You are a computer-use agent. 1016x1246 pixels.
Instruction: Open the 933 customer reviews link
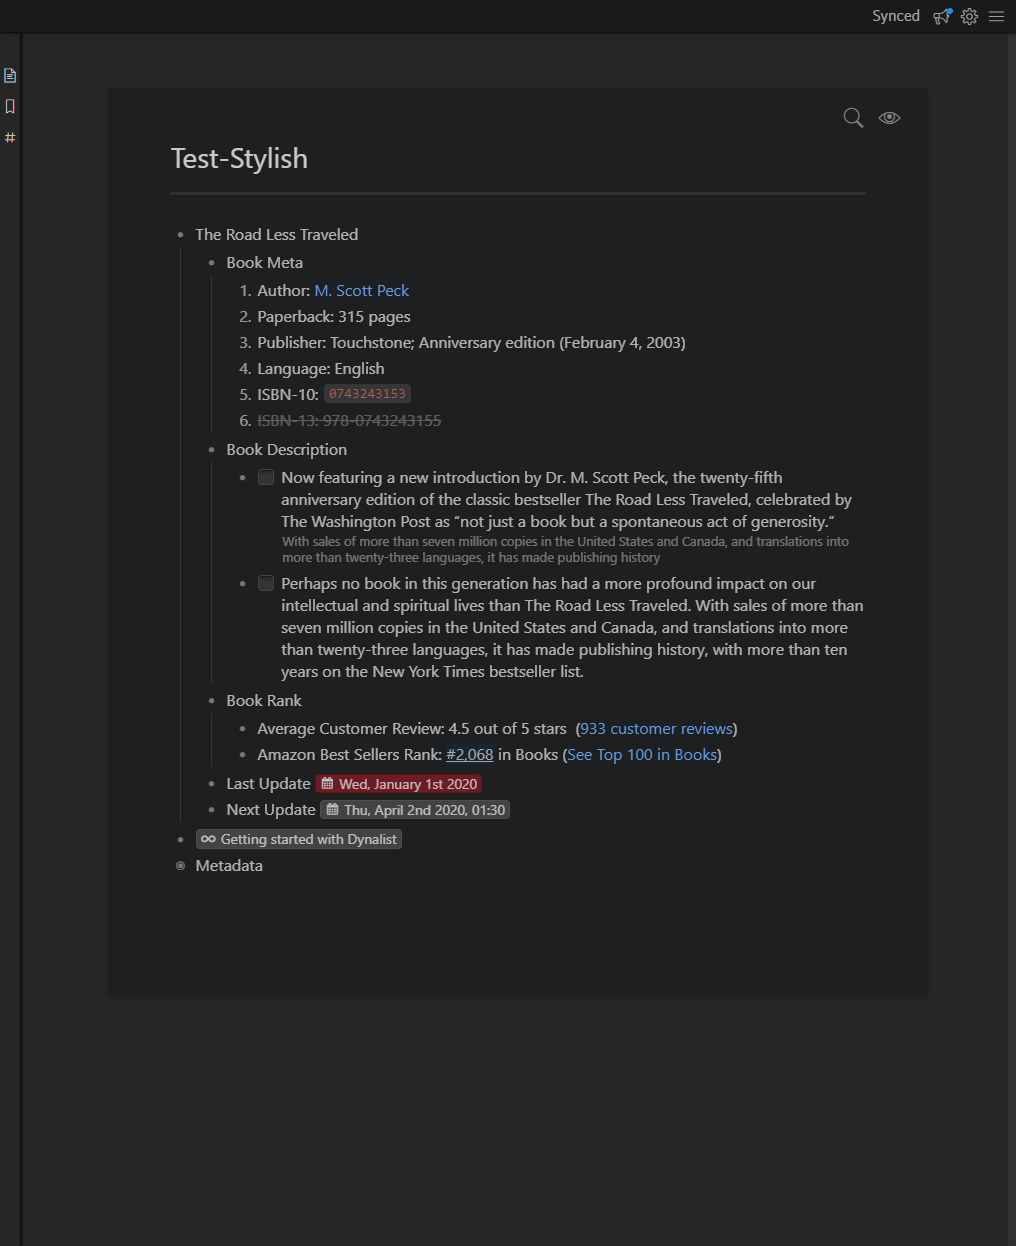tap(656, 729)
